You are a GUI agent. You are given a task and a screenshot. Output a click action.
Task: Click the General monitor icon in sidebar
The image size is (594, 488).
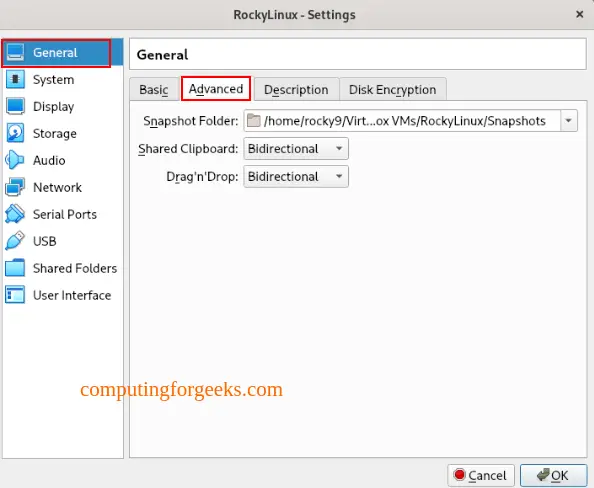click(15, 52)
